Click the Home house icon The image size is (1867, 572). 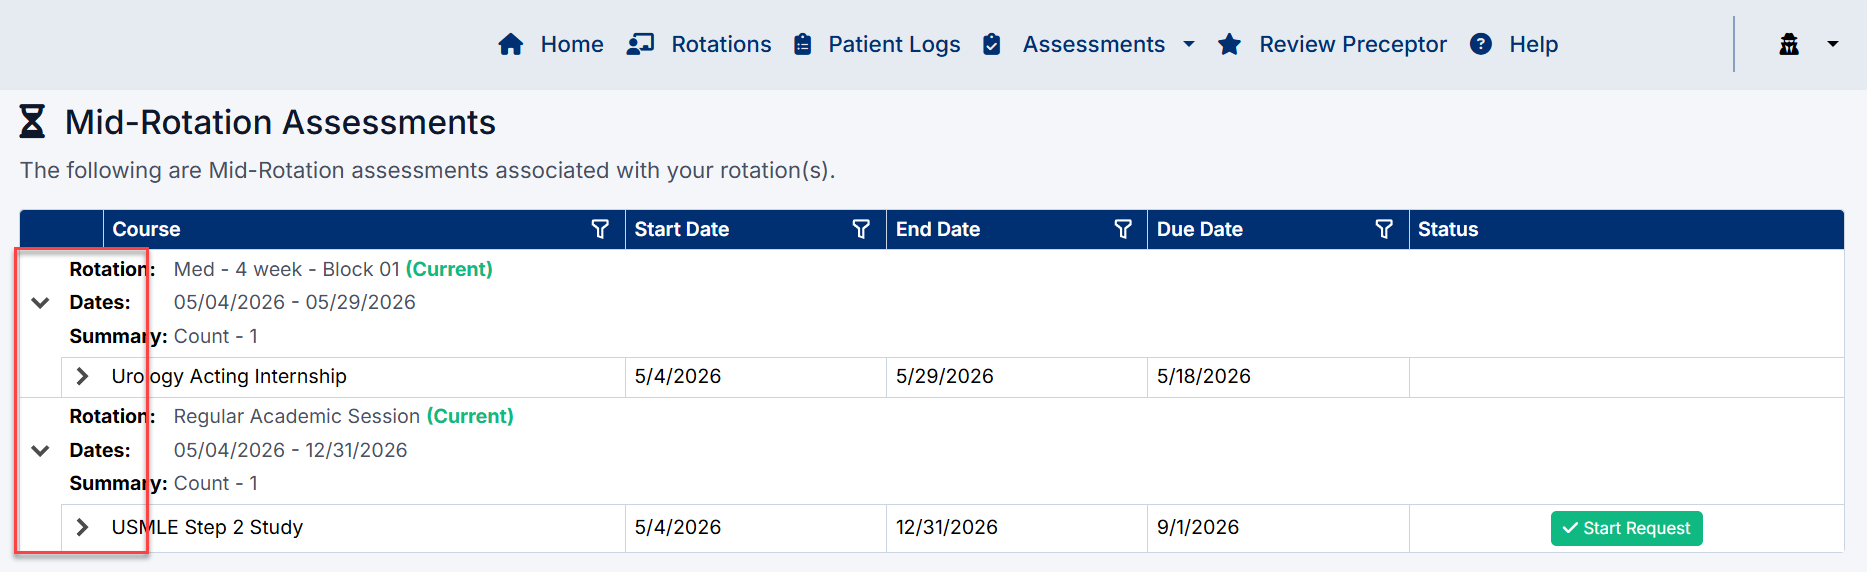[511, 44]
